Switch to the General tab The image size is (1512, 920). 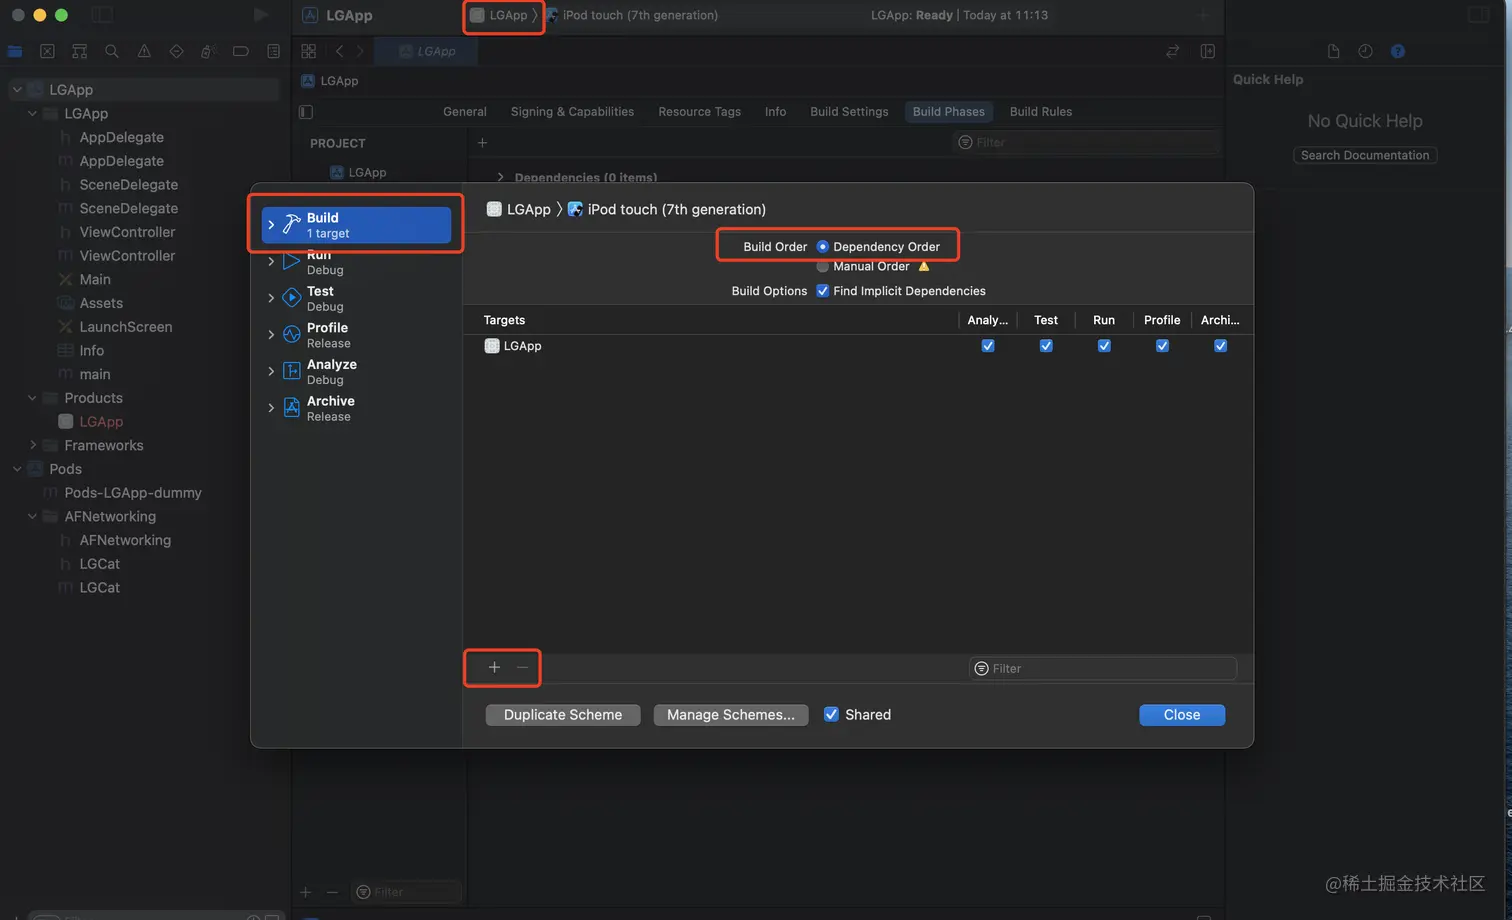pyautogui.click(x=465, y=112)
